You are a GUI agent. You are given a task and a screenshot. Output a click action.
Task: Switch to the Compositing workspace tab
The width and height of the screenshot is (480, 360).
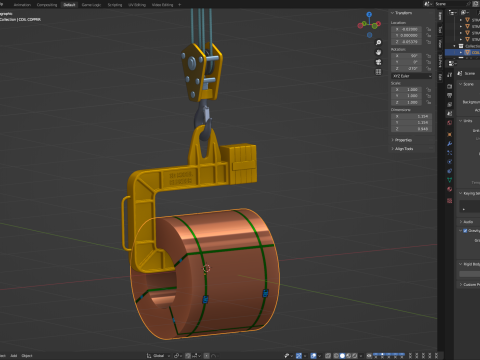coord(47,5)
